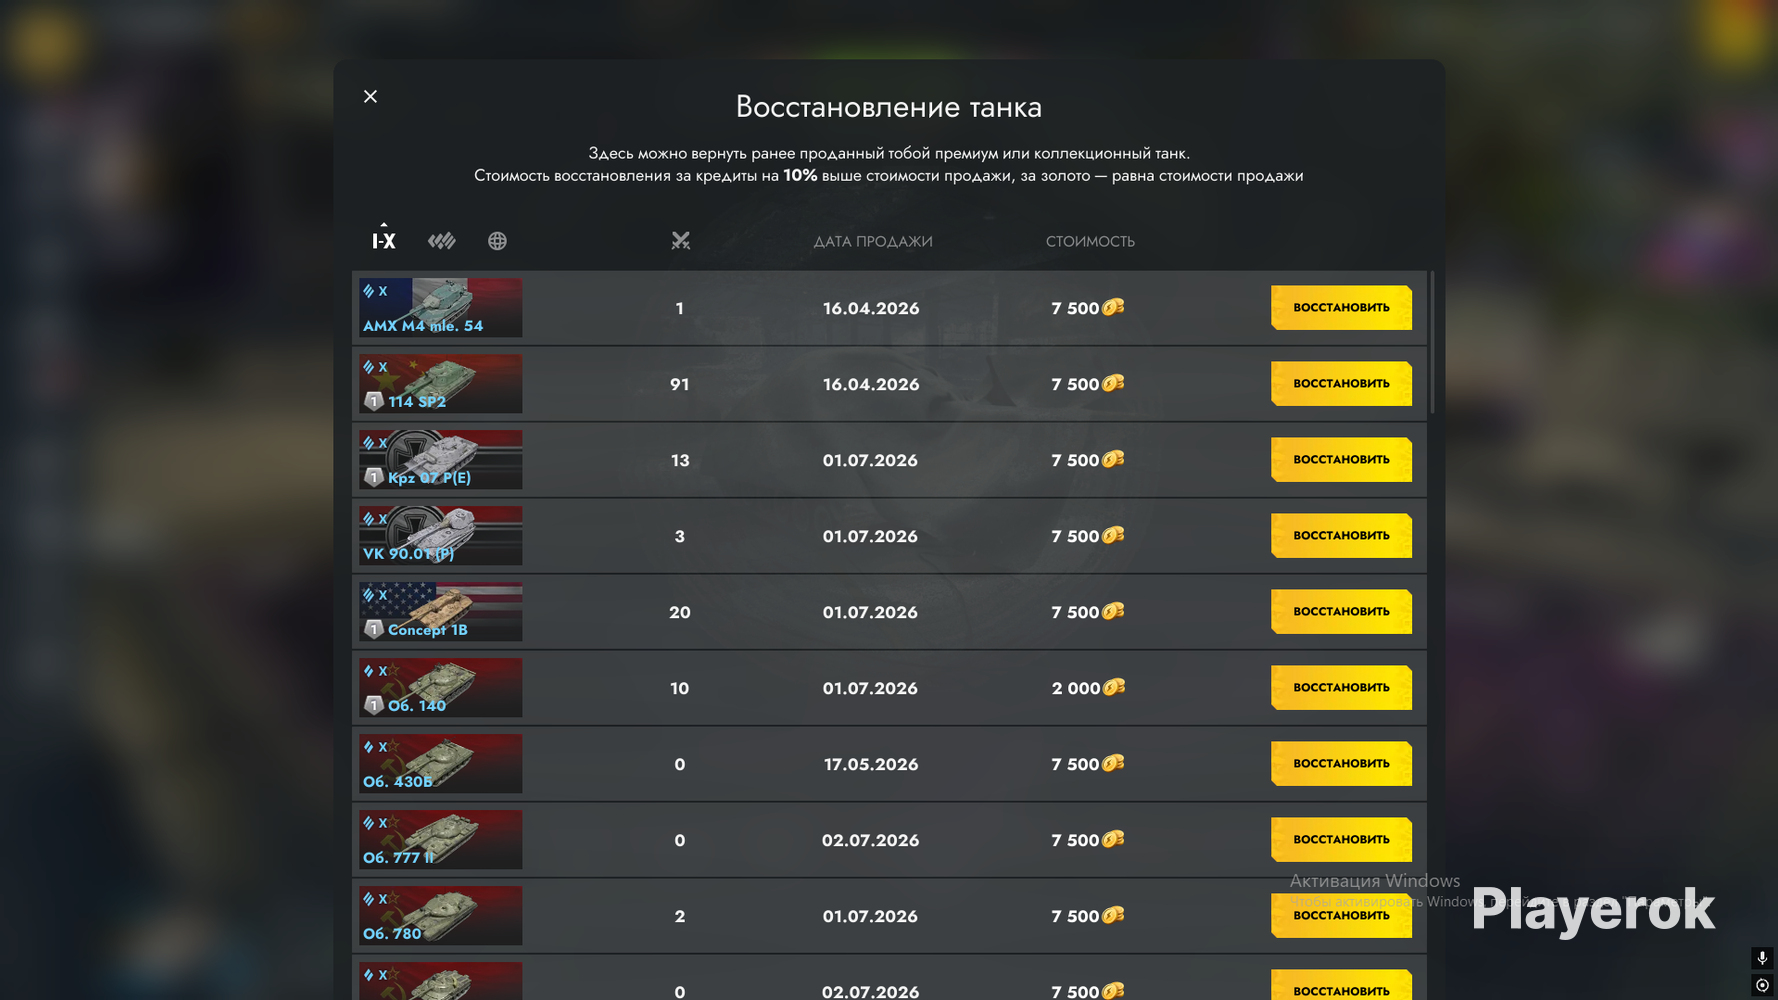Select the Об. 777 II tank thumbnail

point(441,839)
